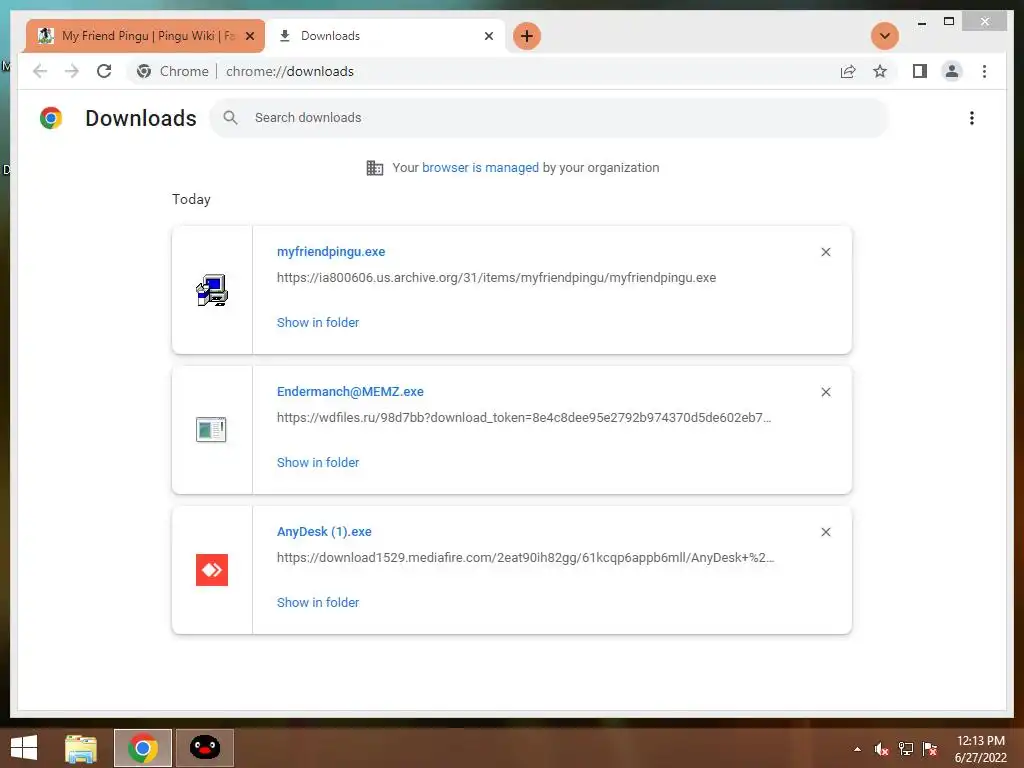
Task: Open the tab search dropdown arrow
Action: pos(885,36)
